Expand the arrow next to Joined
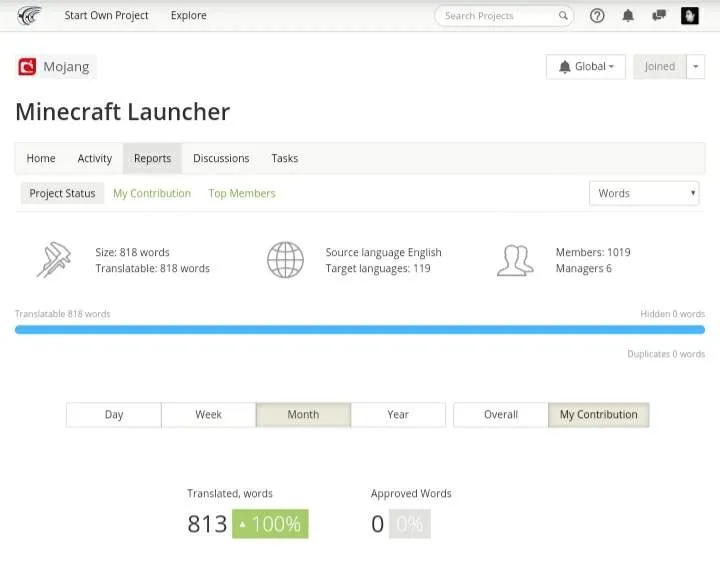720x561 pixels. tap(696, 67)
